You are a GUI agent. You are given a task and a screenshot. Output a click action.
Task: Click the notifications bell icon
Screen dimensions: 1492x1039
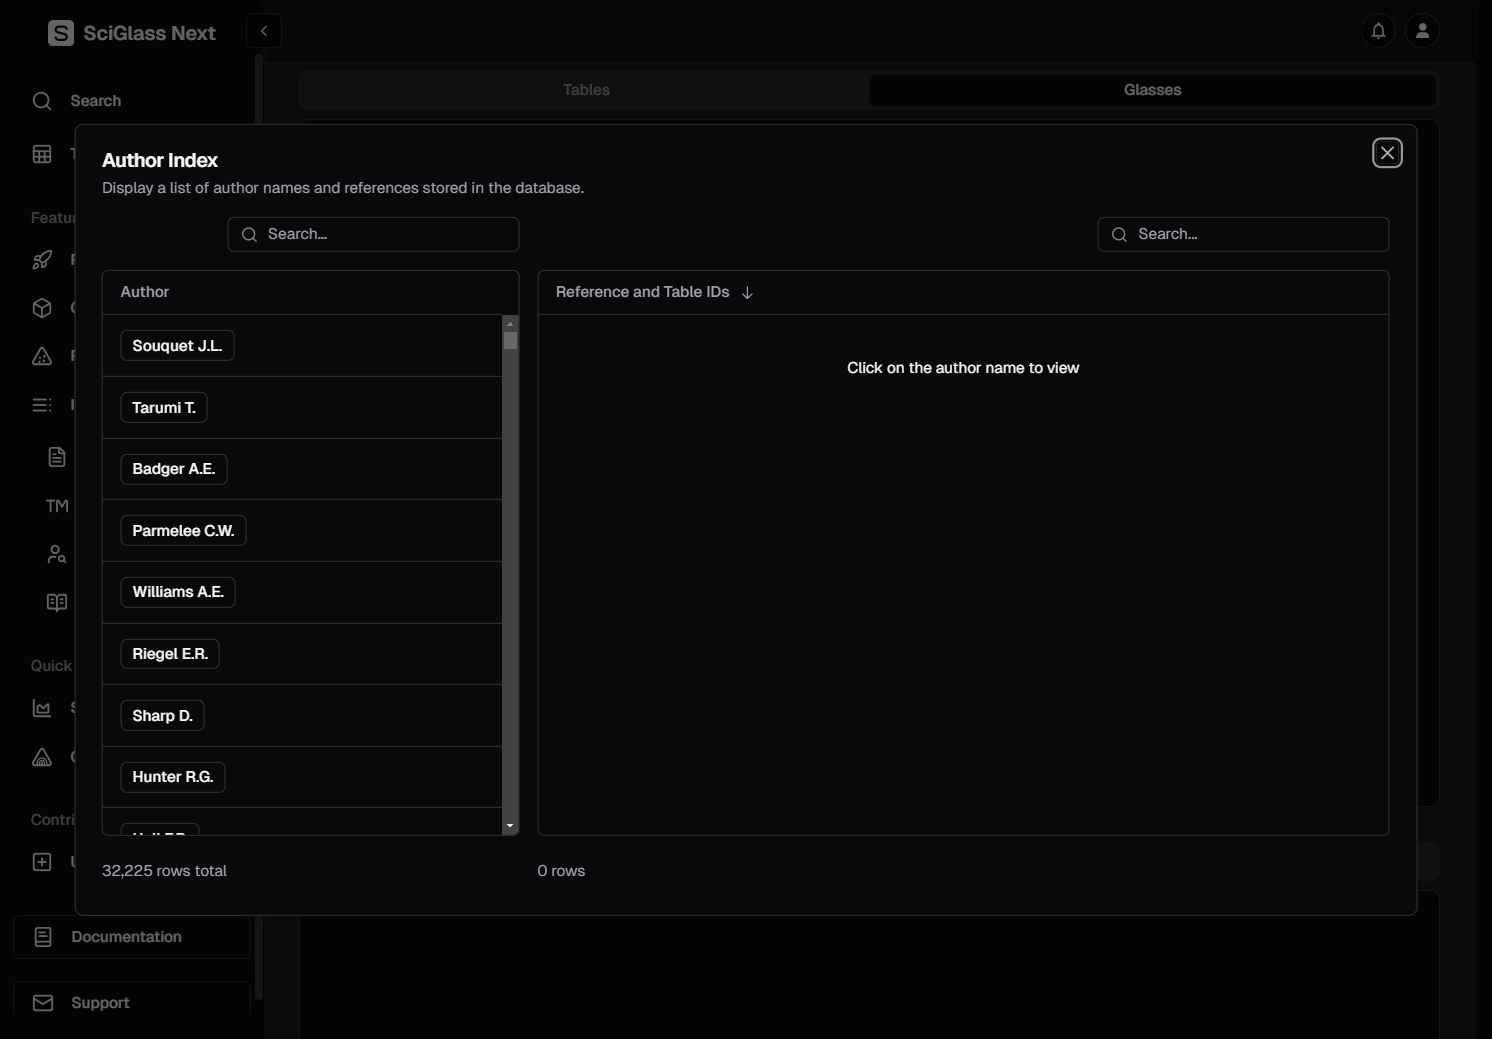(1378, 31)
